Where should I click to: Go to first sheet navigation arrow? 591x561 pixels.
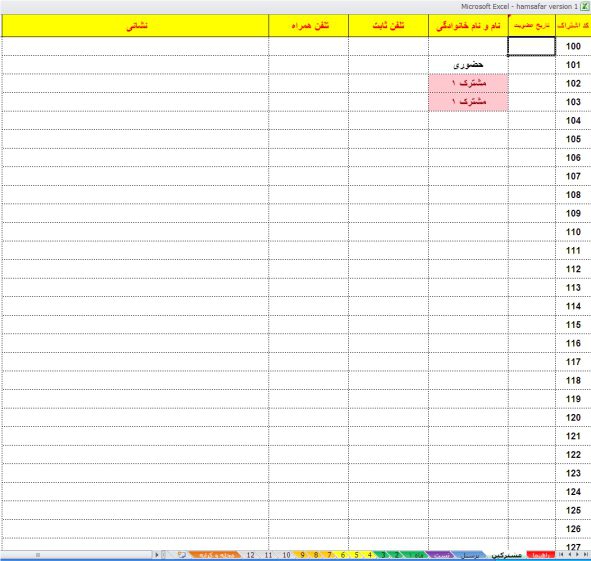(562, 555)
